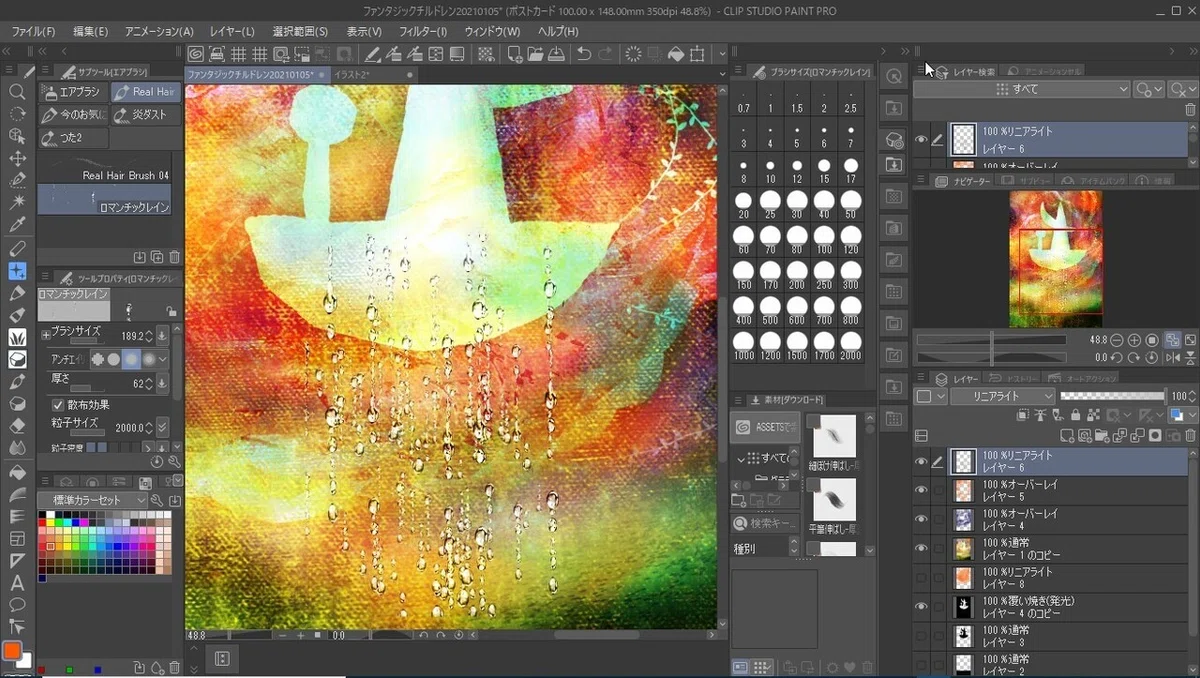This screenshot has width=1200, height=678.
Task: Select the Zoom magnifier tool
Action: [x=17, y=91]
